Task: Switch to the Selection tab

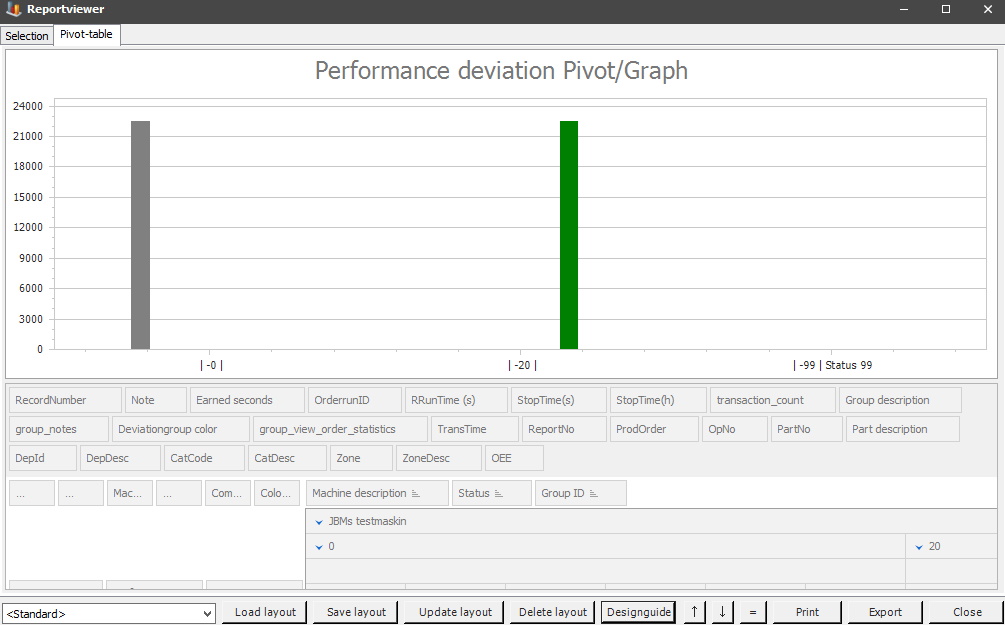Action: pyautogui.click(x=26, y=35)
